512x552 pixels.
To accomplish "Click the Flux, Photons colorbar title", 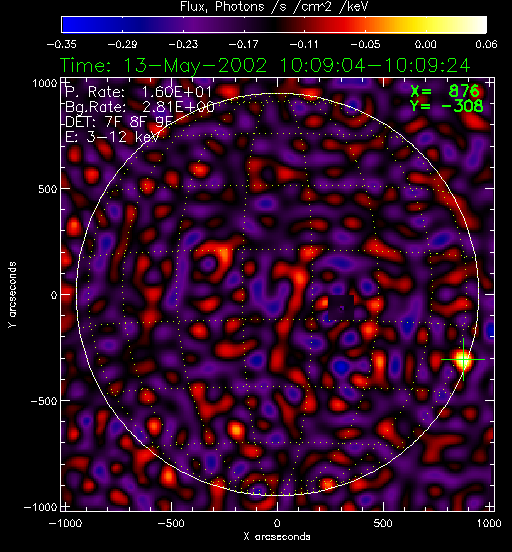I will tap(274, 6).
